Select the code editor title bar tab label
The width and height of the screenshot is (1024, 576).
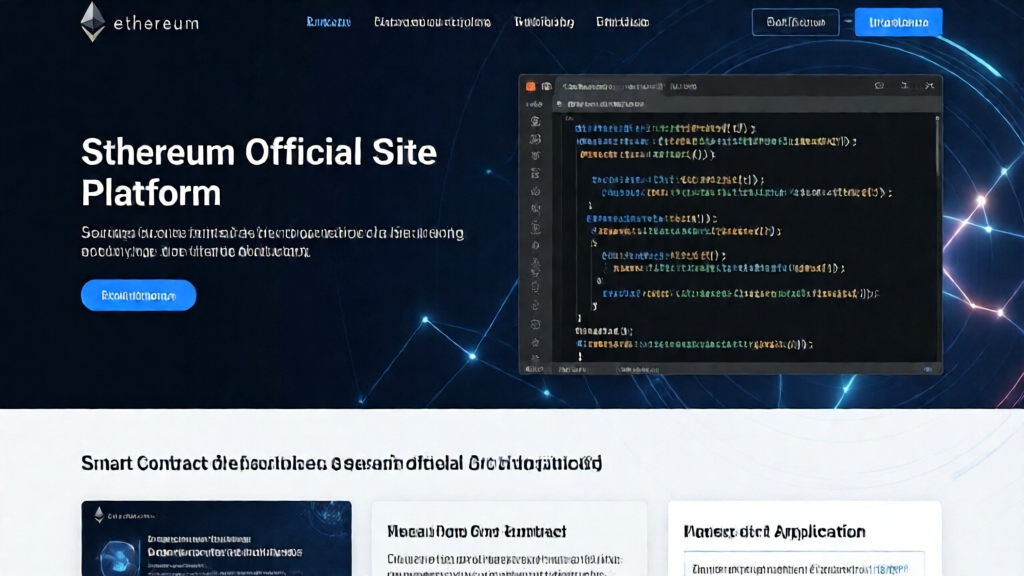coord(630,86)
